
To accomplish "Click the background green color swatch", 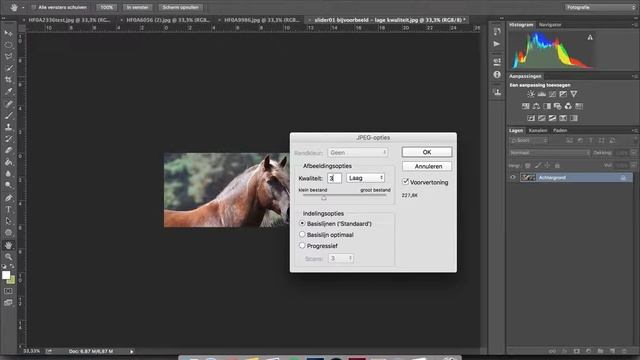I will pyautogui.click(x=12, y=280).
